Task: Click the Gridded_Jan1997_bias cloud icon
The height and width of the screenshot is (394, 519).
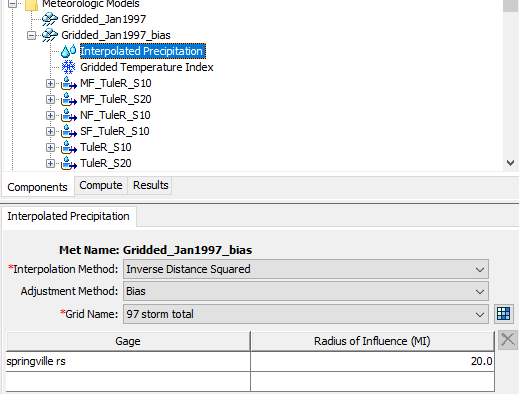Action: click(50, 35)
